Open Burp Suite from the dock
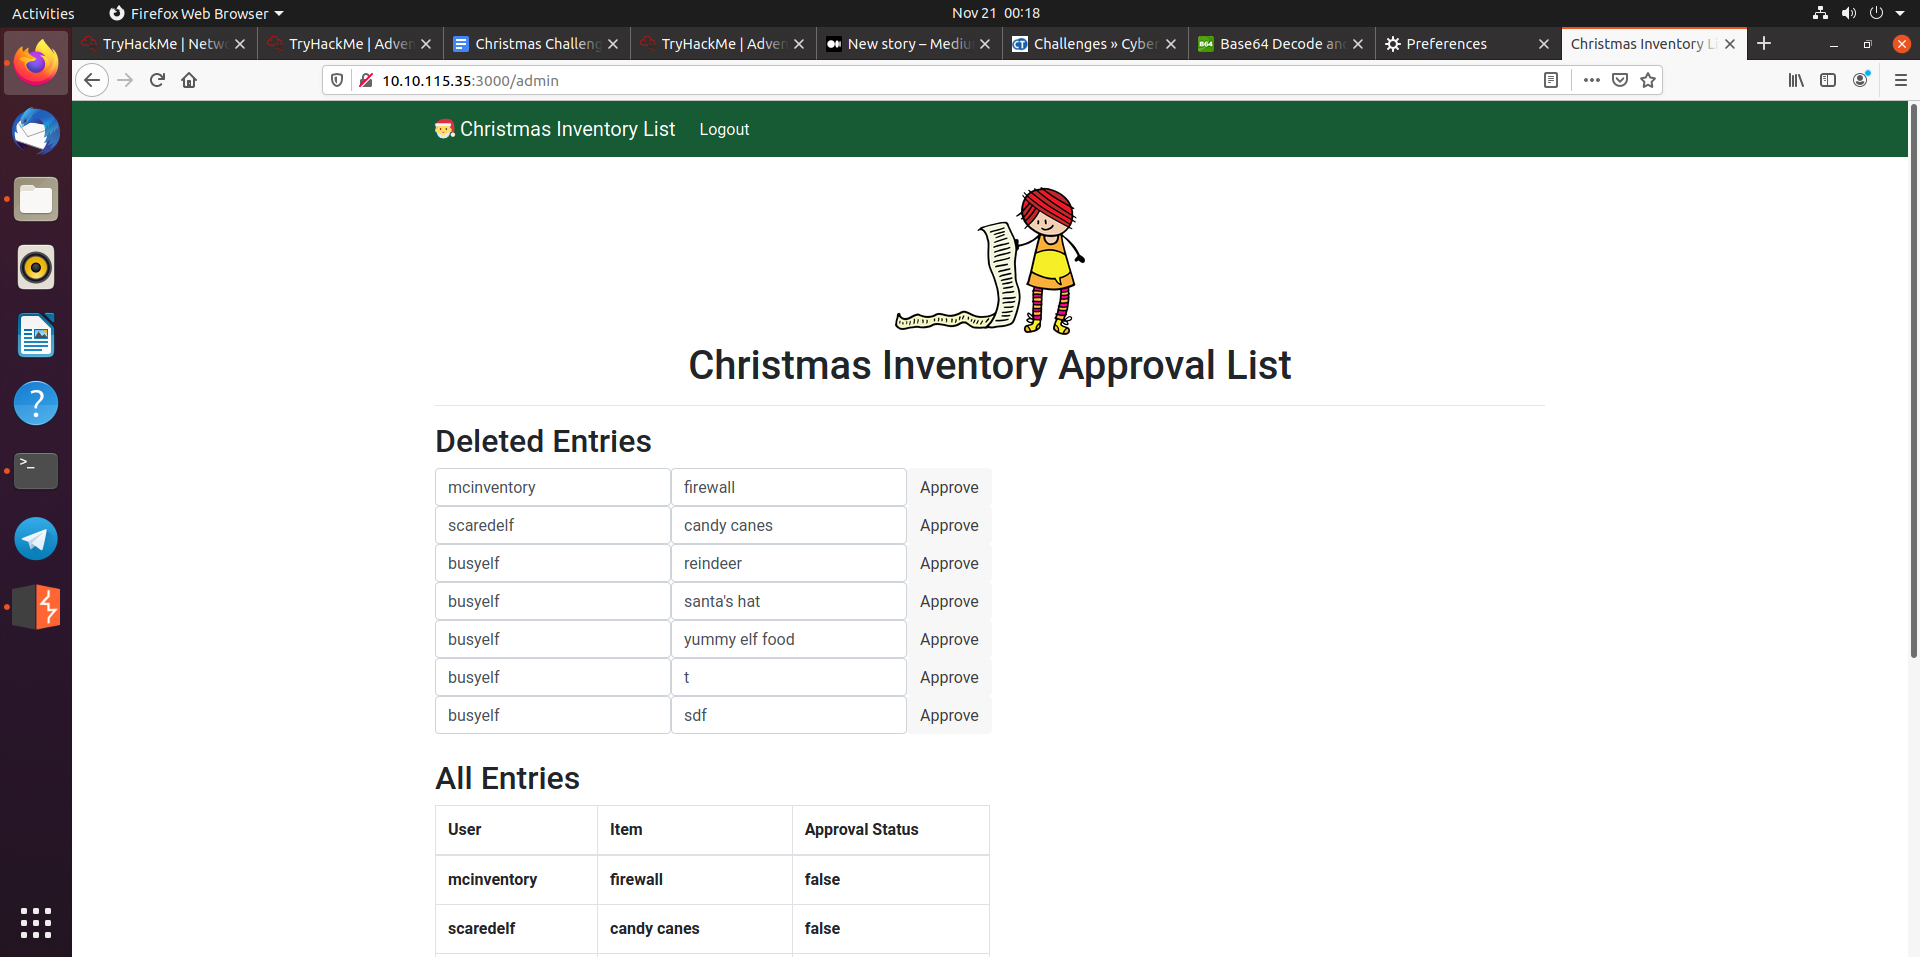Screen dimensions: 1920x957 (36, 607)
